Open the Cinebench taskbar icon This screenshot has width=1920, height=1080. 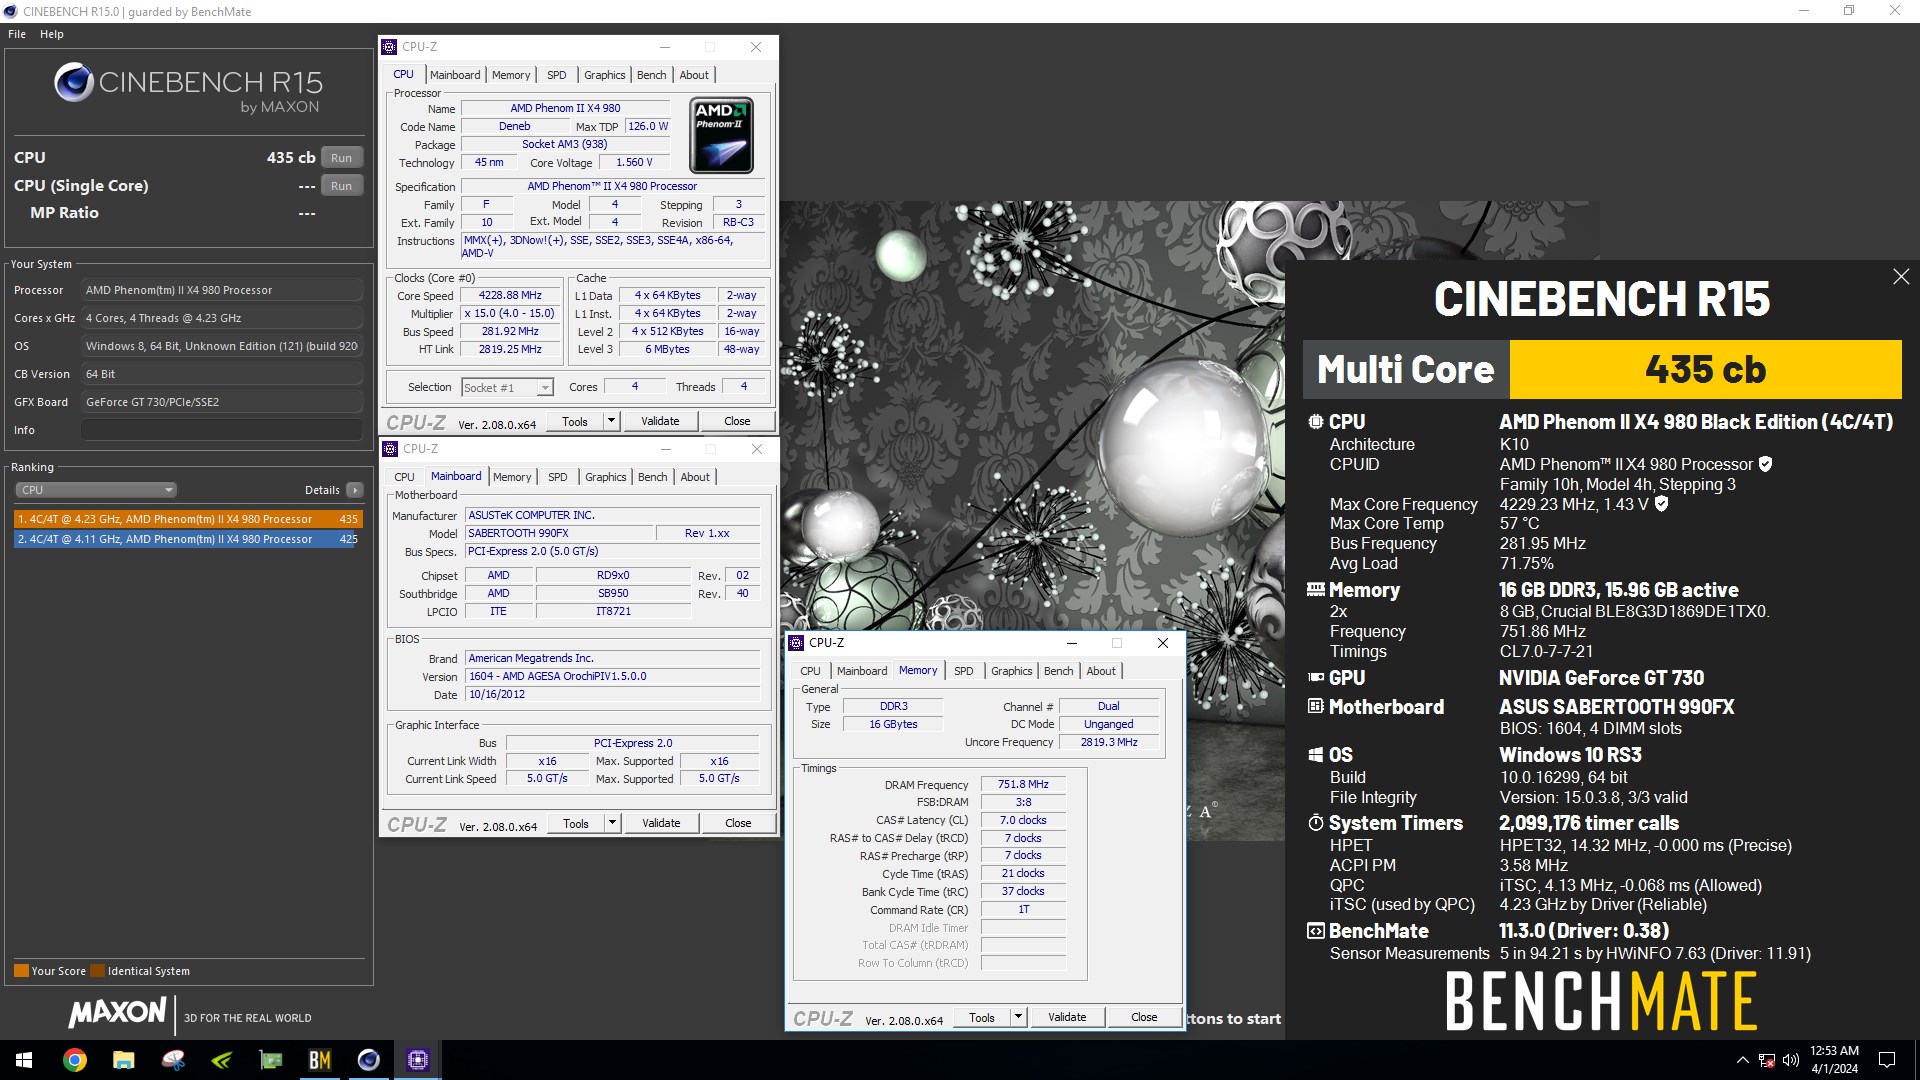tap(368, 1060)
